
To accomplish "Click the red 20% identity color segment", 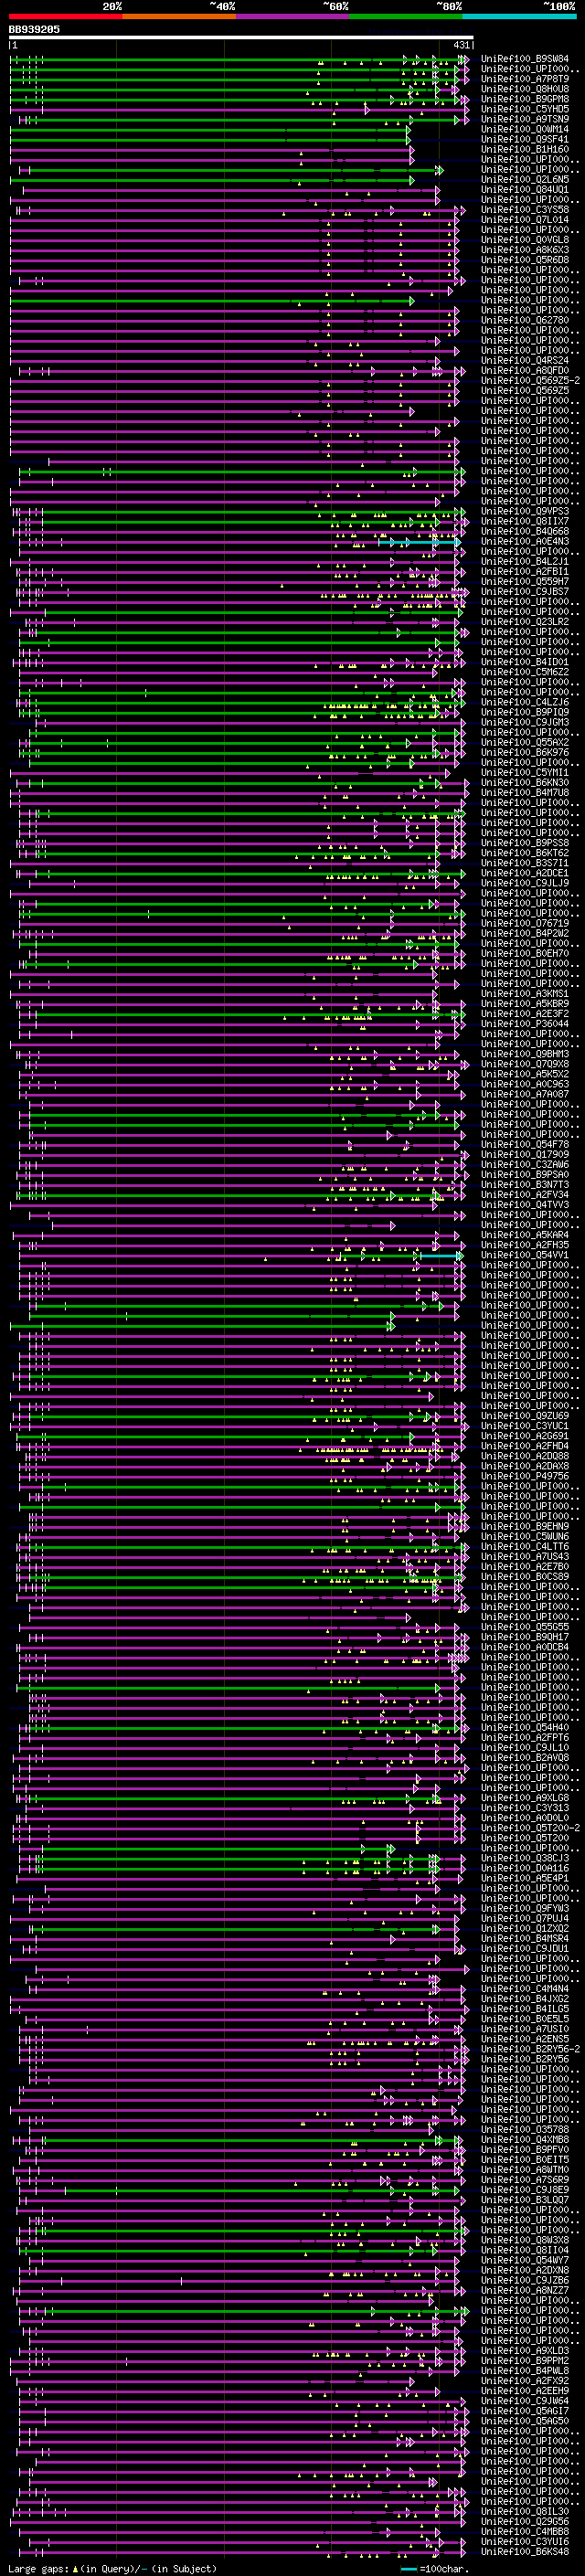I will (x=66, y=16).
